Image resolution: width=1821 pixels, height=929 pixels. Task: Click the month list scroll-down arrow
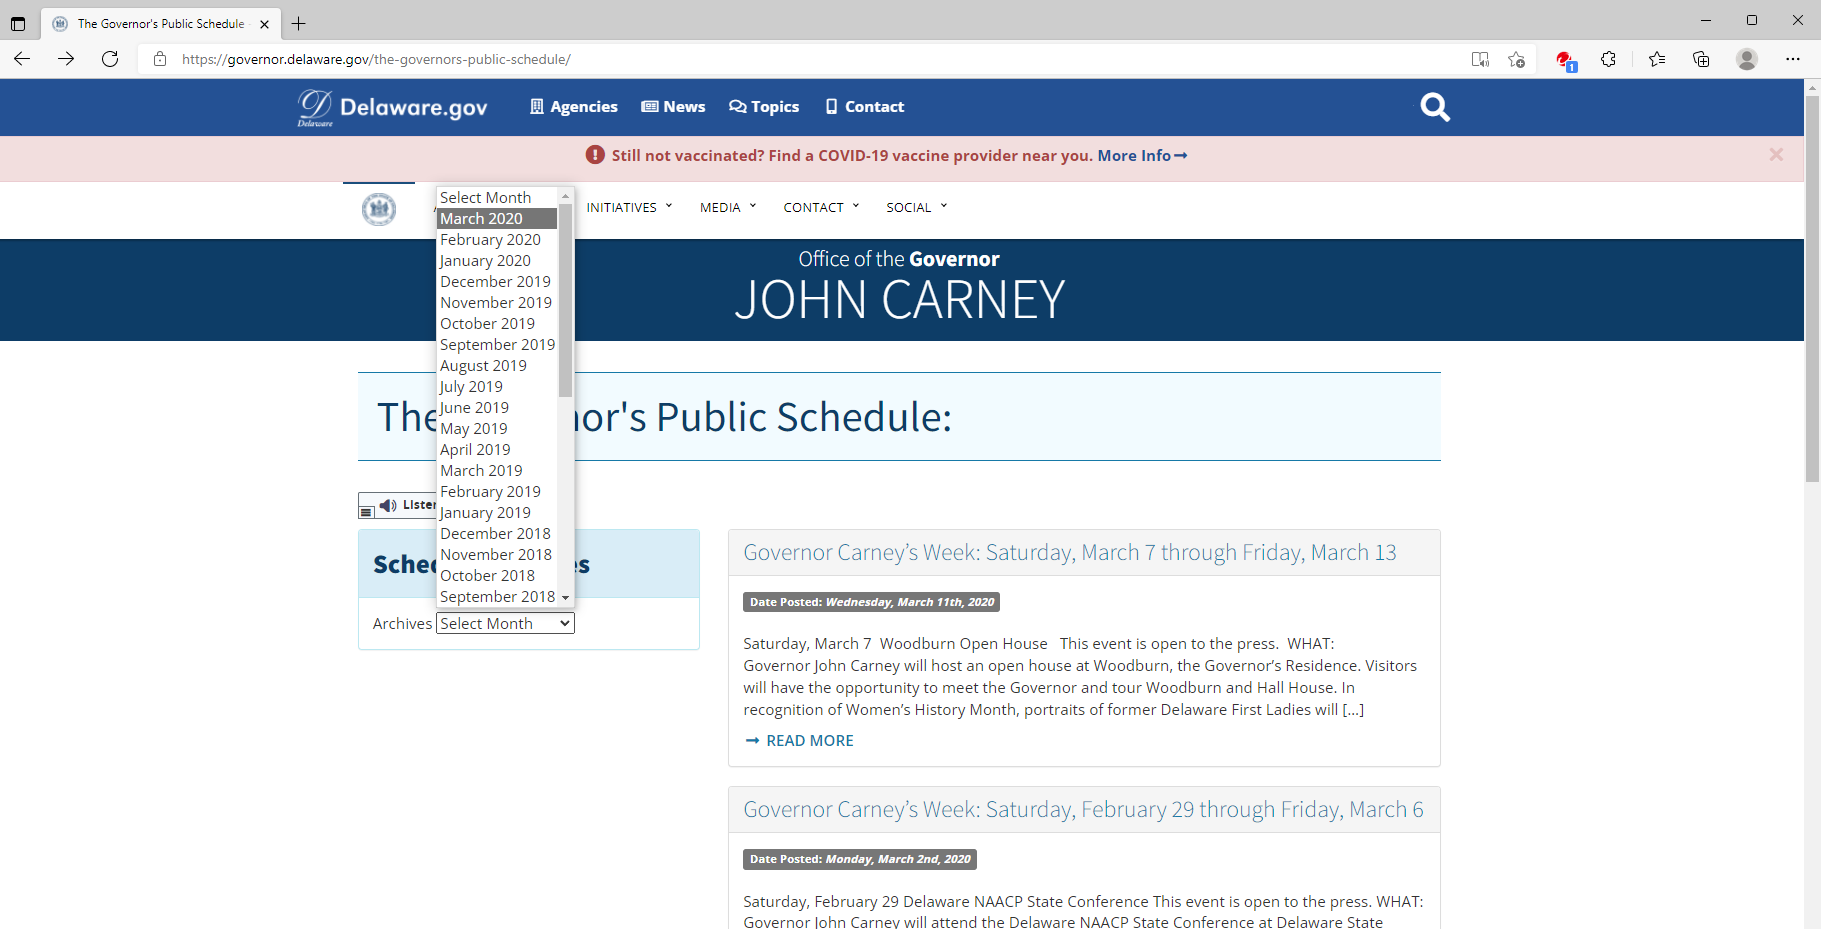565,598
